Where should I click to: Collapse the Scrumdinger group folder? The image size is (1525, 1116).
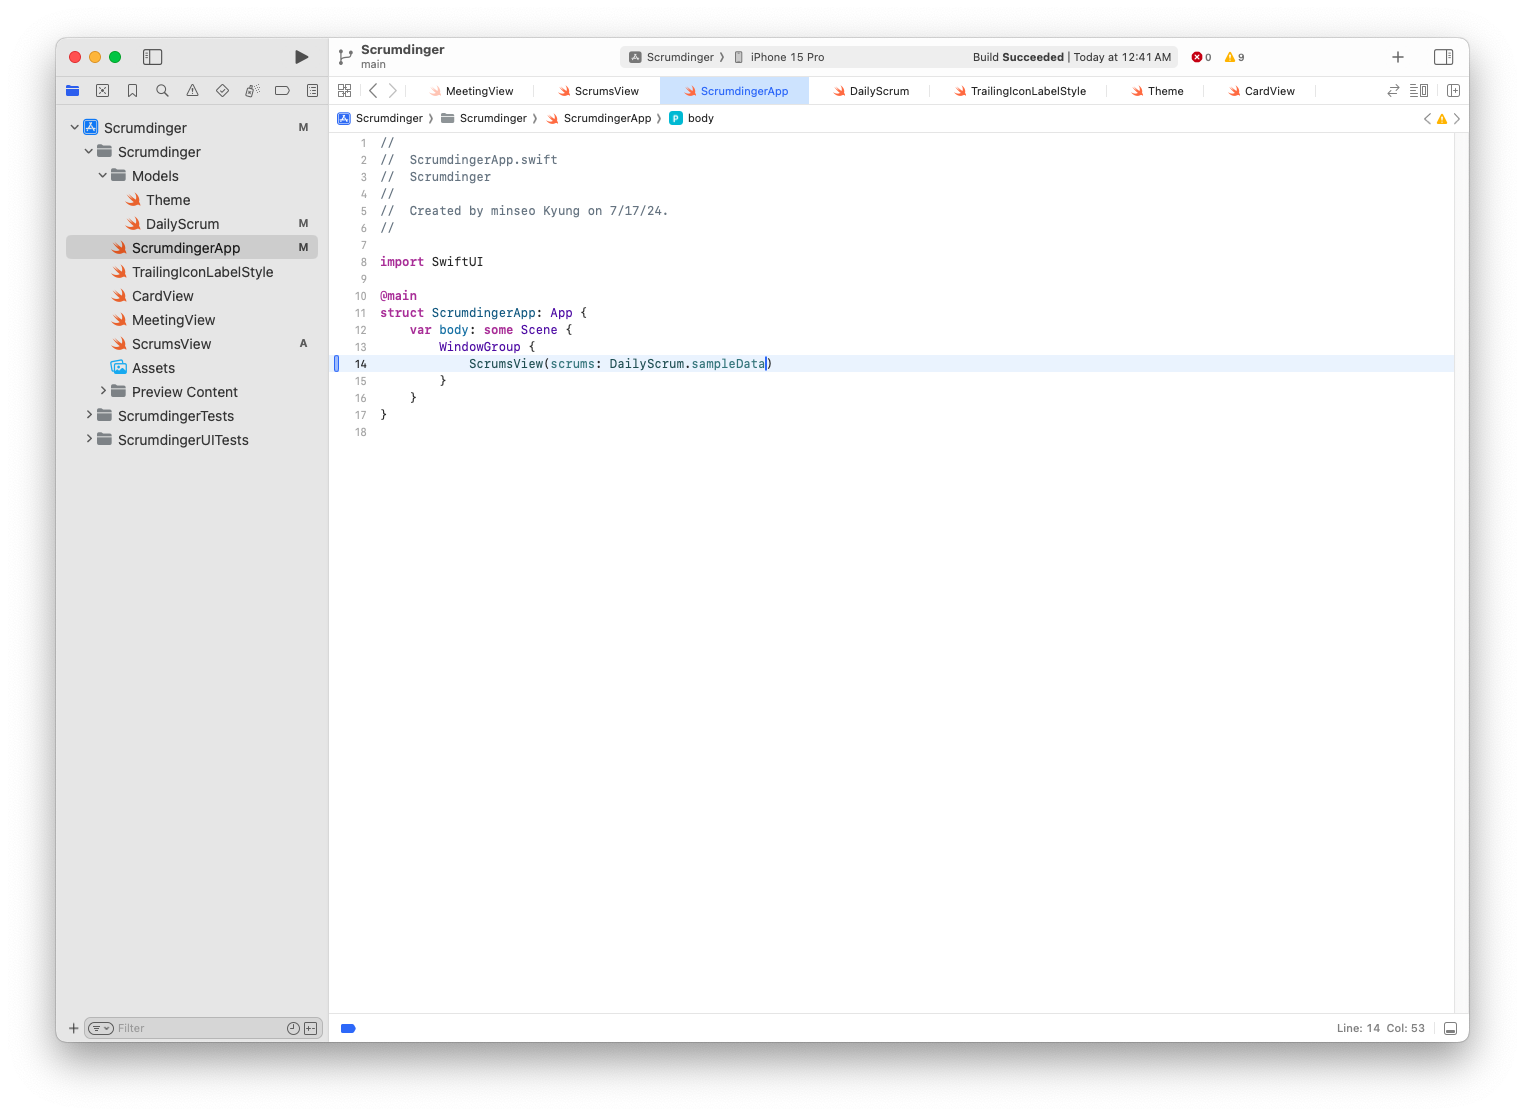(x=88, y=152)
